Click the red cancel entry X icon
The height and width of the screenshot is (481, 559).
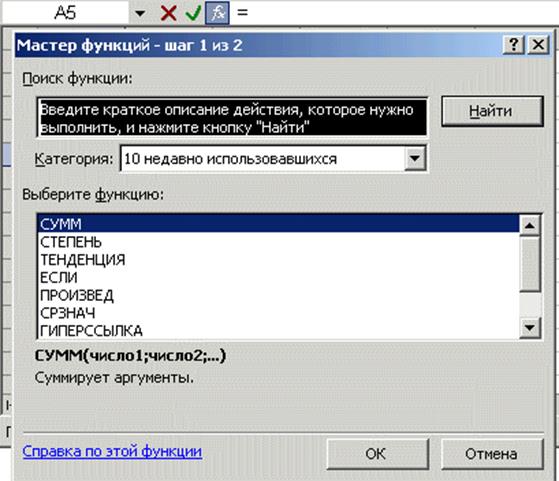click(x=168, y=13)
